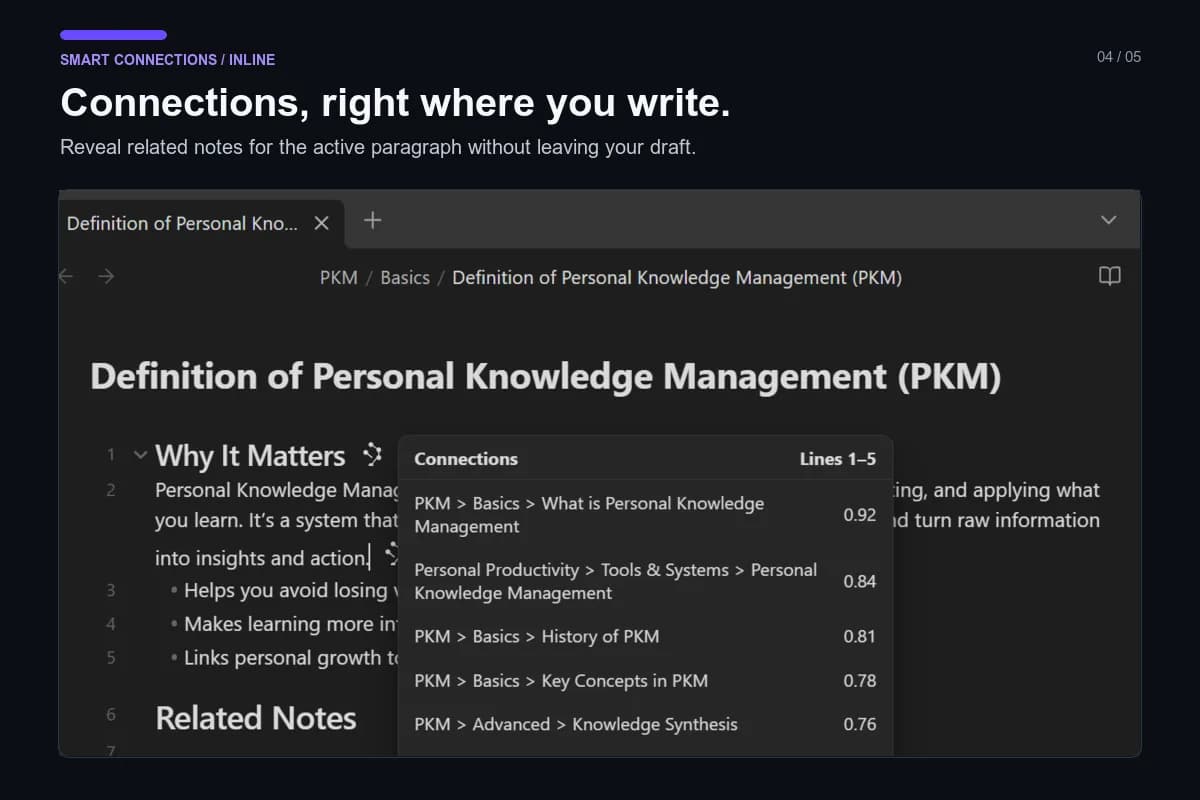Click the 'Smart Connections / Inline' label
Viewport: 1200px width, 800px height.
pyautogui.click(x=167, y=59)
